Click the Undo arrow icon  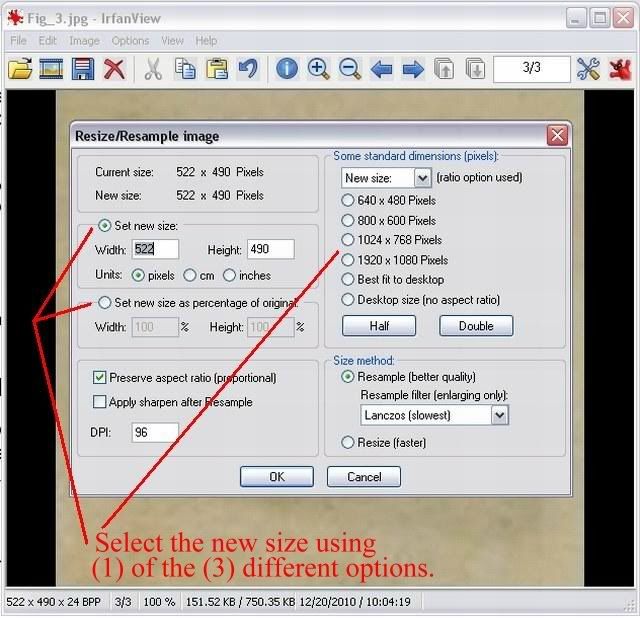tap(248, 69)
